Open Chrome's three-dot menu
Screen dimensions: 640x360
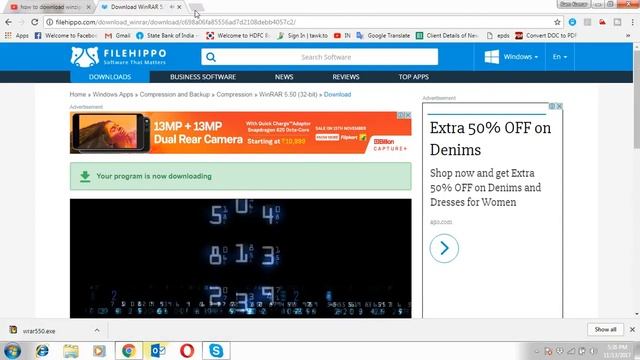(632, 22)
